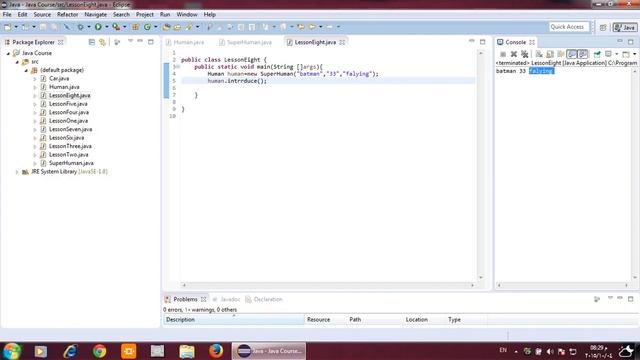Viewport: 640px width, 360px height.
Task: Open dropdown next to New Java Class
Action: pos(156,27)
